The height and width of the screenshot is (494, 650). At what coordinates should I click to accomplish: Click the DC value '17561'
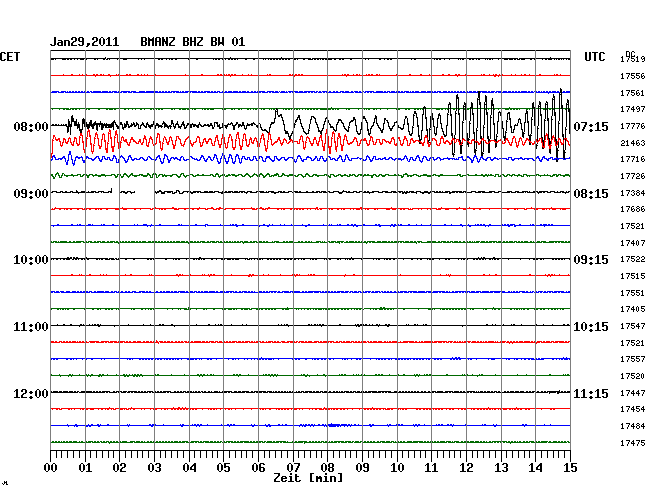[x=633, y=93]
